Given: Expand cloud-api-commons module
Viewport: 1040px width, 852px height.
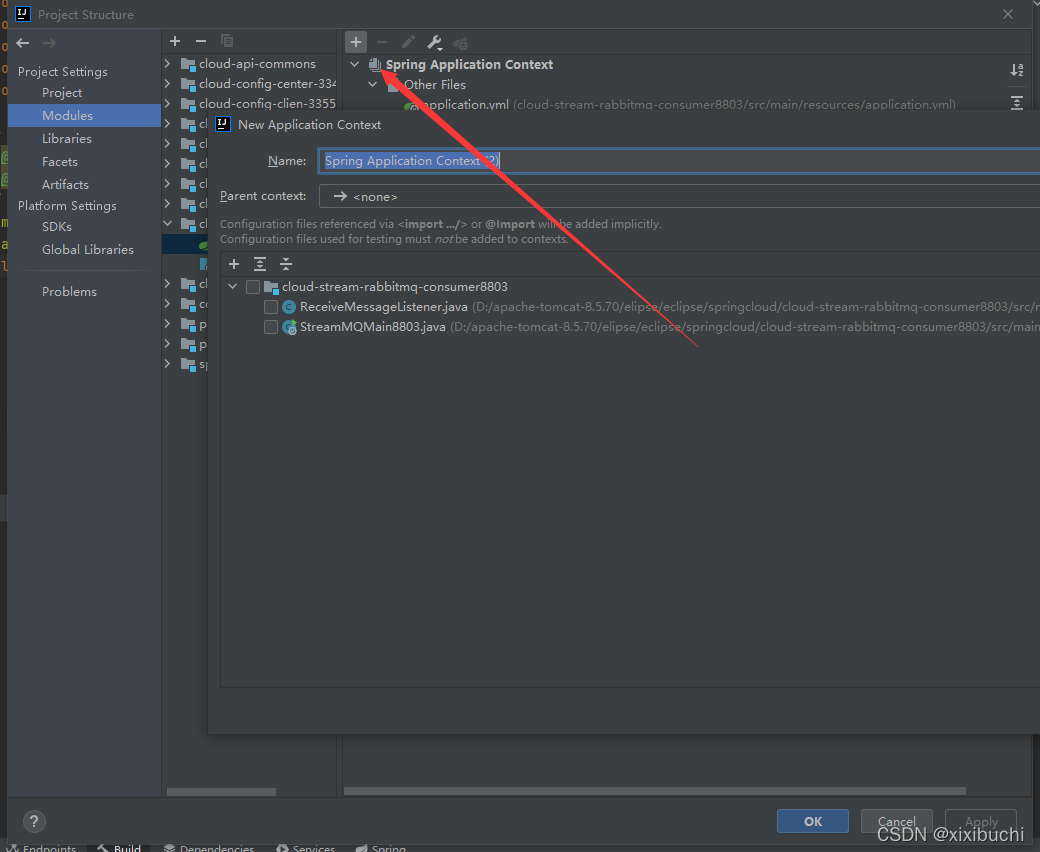Looking at the screenshot, I should 168,64.
